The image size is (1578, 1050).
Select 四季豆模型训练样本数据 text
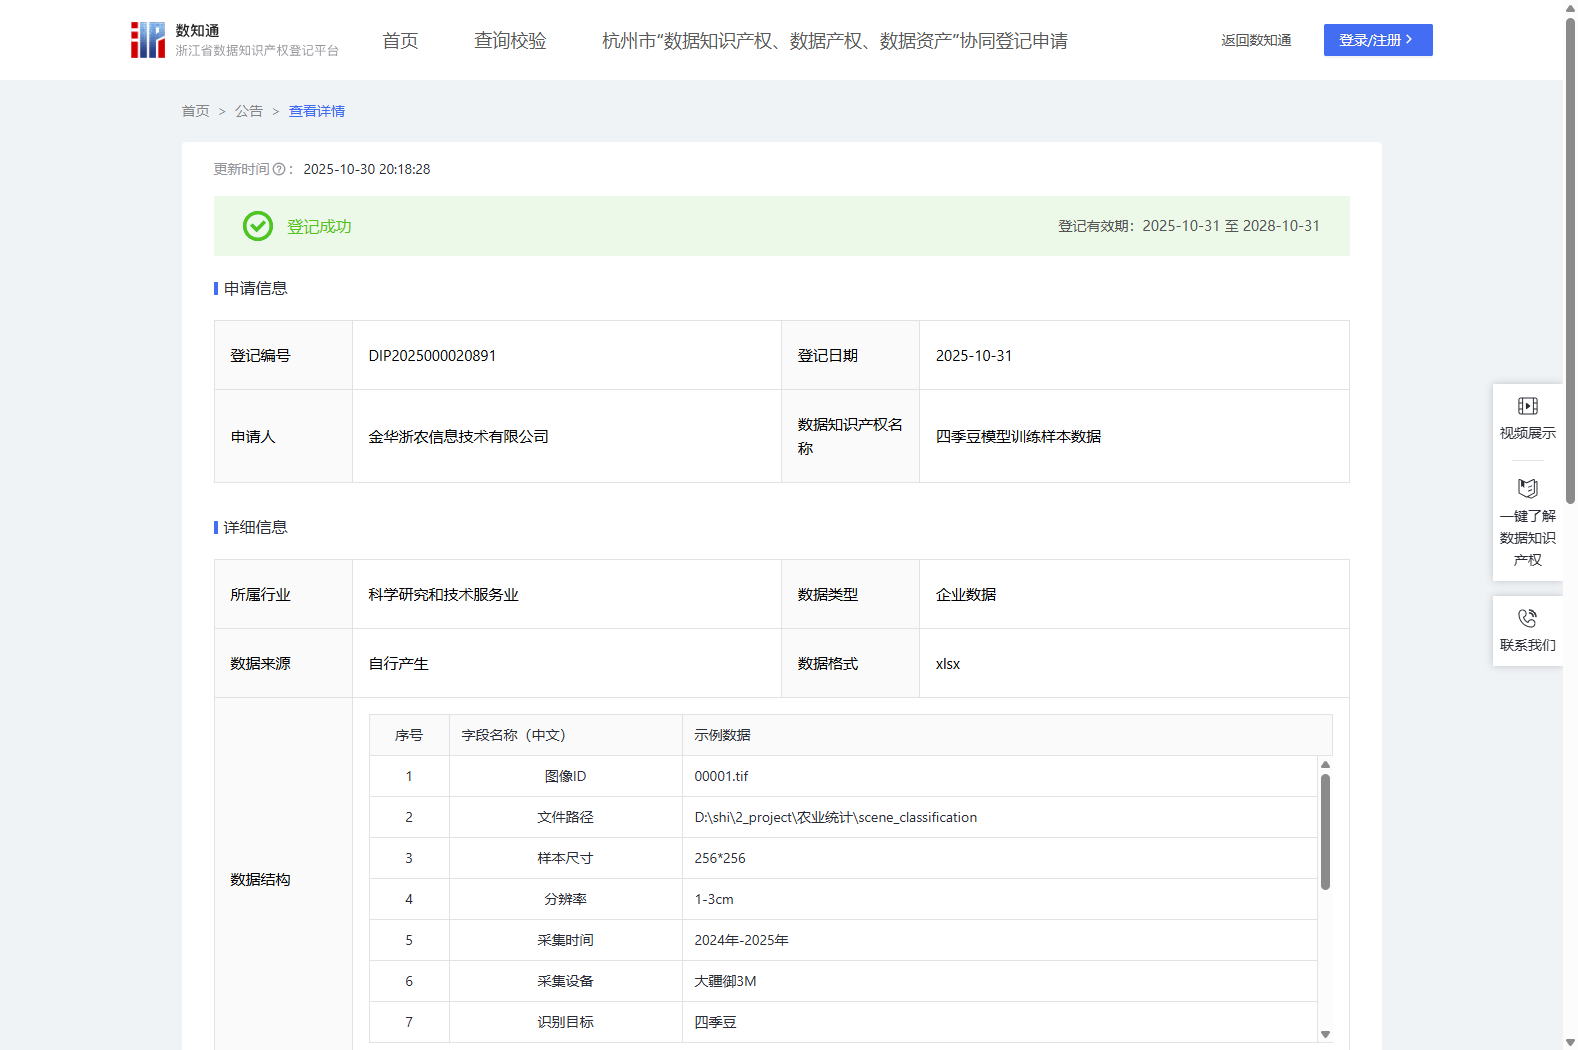pyautogui.click(x=1018, y=436)
